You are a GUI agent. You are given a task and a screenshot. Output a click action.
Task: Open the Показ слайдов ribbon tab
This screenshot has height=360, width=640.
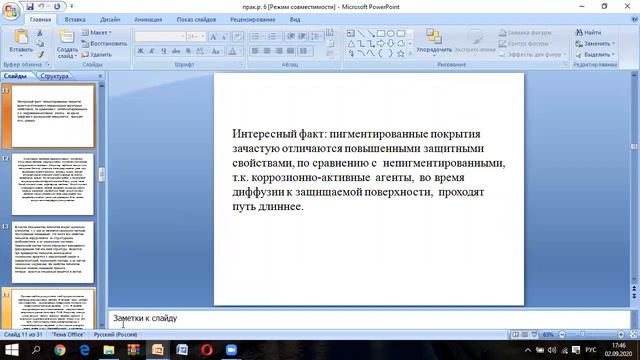tap(196, 19)
